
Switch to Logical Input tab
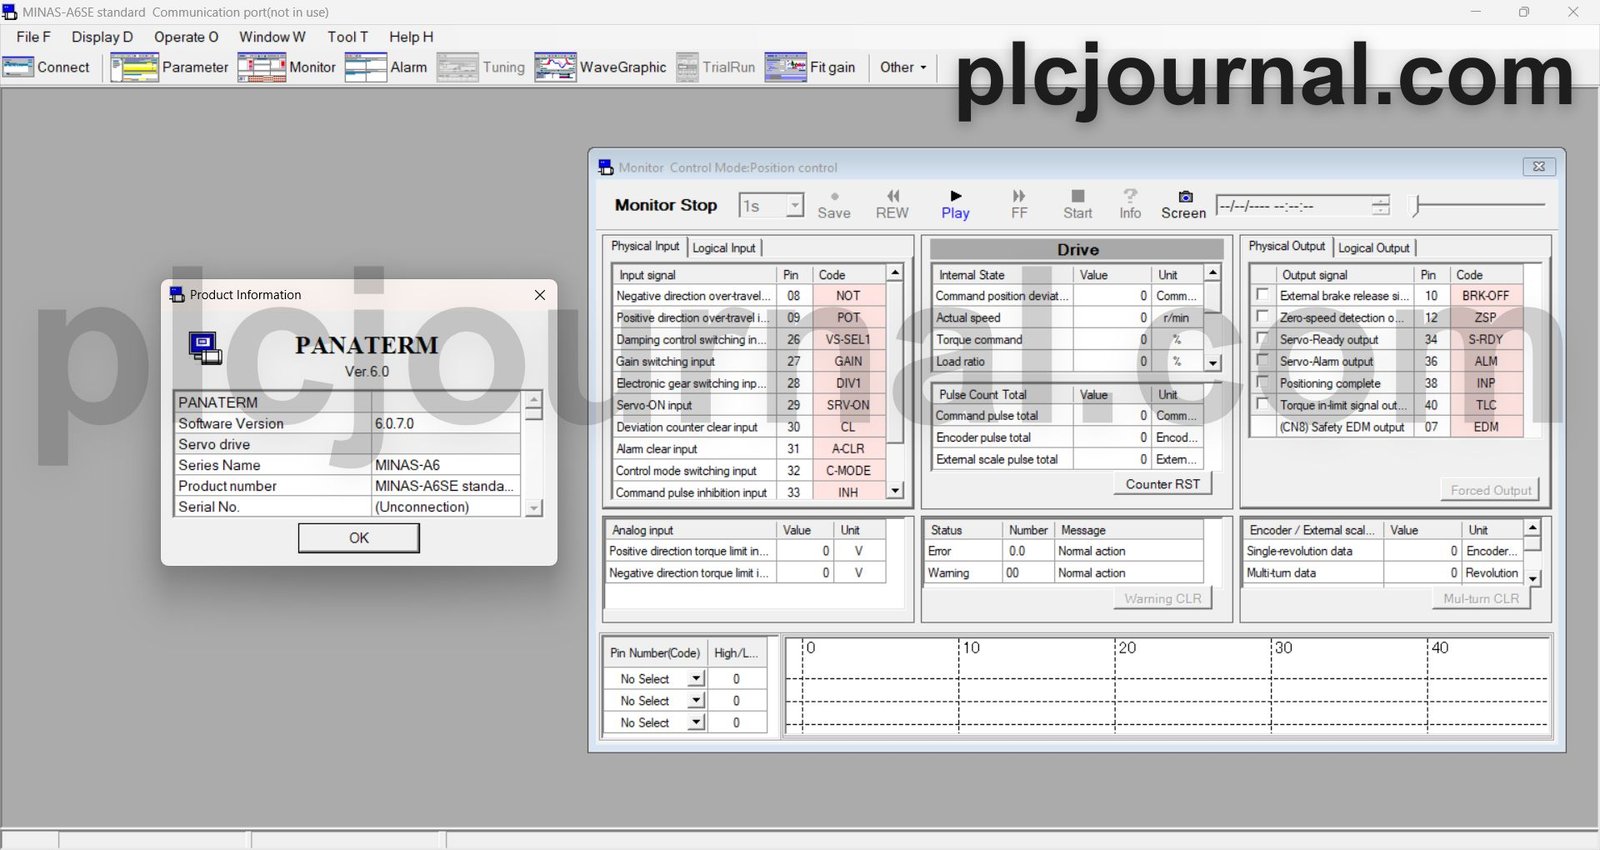click(724, 248)
